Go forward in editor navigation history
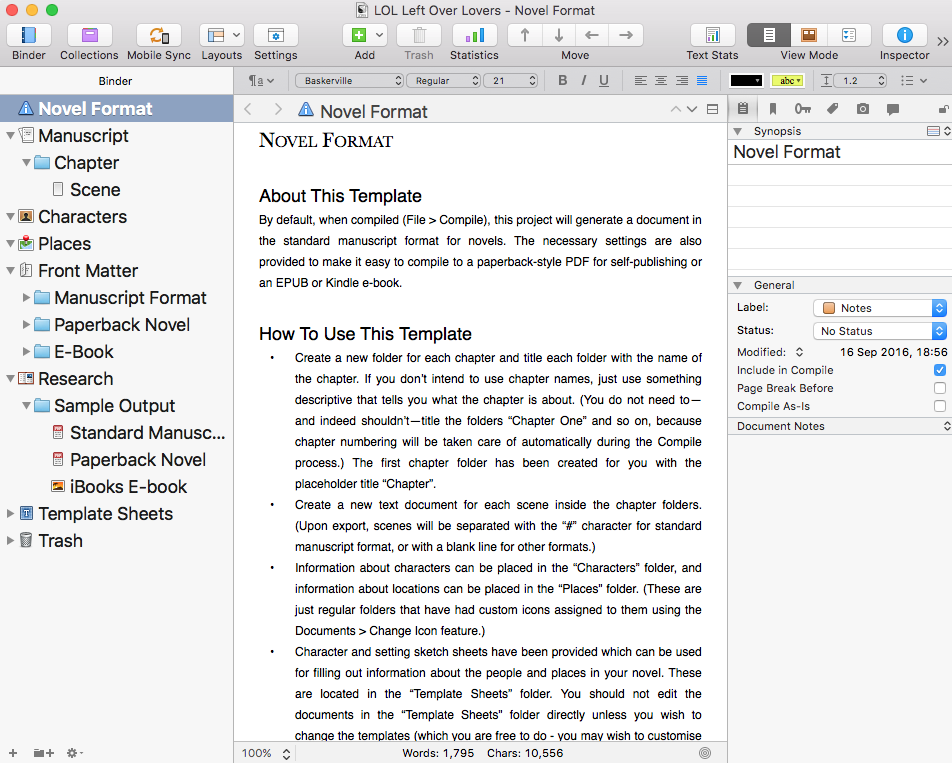952x763 pixels. 278,109
